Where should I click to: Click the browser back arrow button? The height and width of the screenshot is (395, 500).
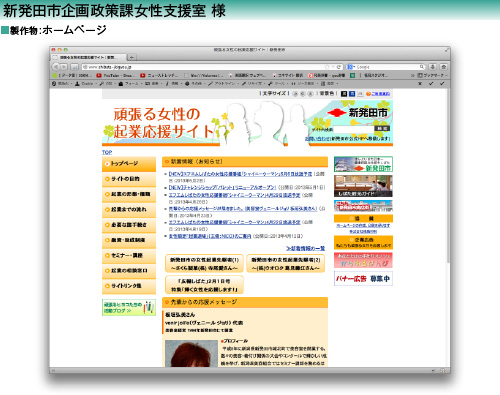(x=56, y=67)
